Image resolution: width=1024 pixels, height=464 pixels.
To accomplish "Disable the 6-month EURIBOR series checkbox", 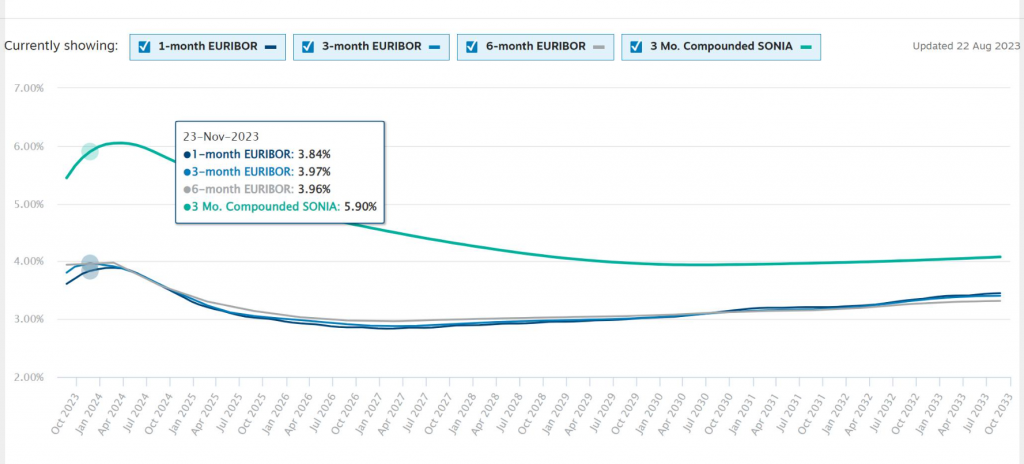I will tap(472, 47).
